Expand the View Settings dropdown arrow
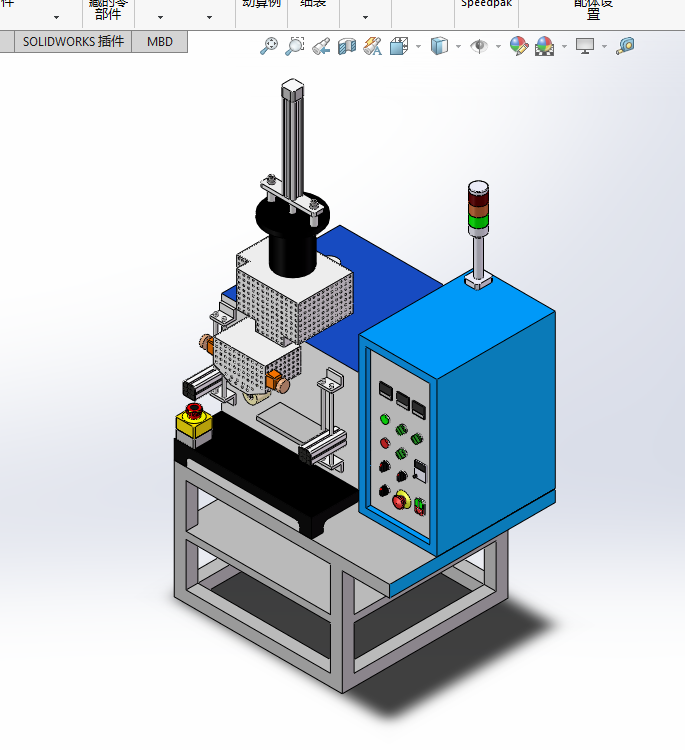685x750 pixels. click(604, 46)
